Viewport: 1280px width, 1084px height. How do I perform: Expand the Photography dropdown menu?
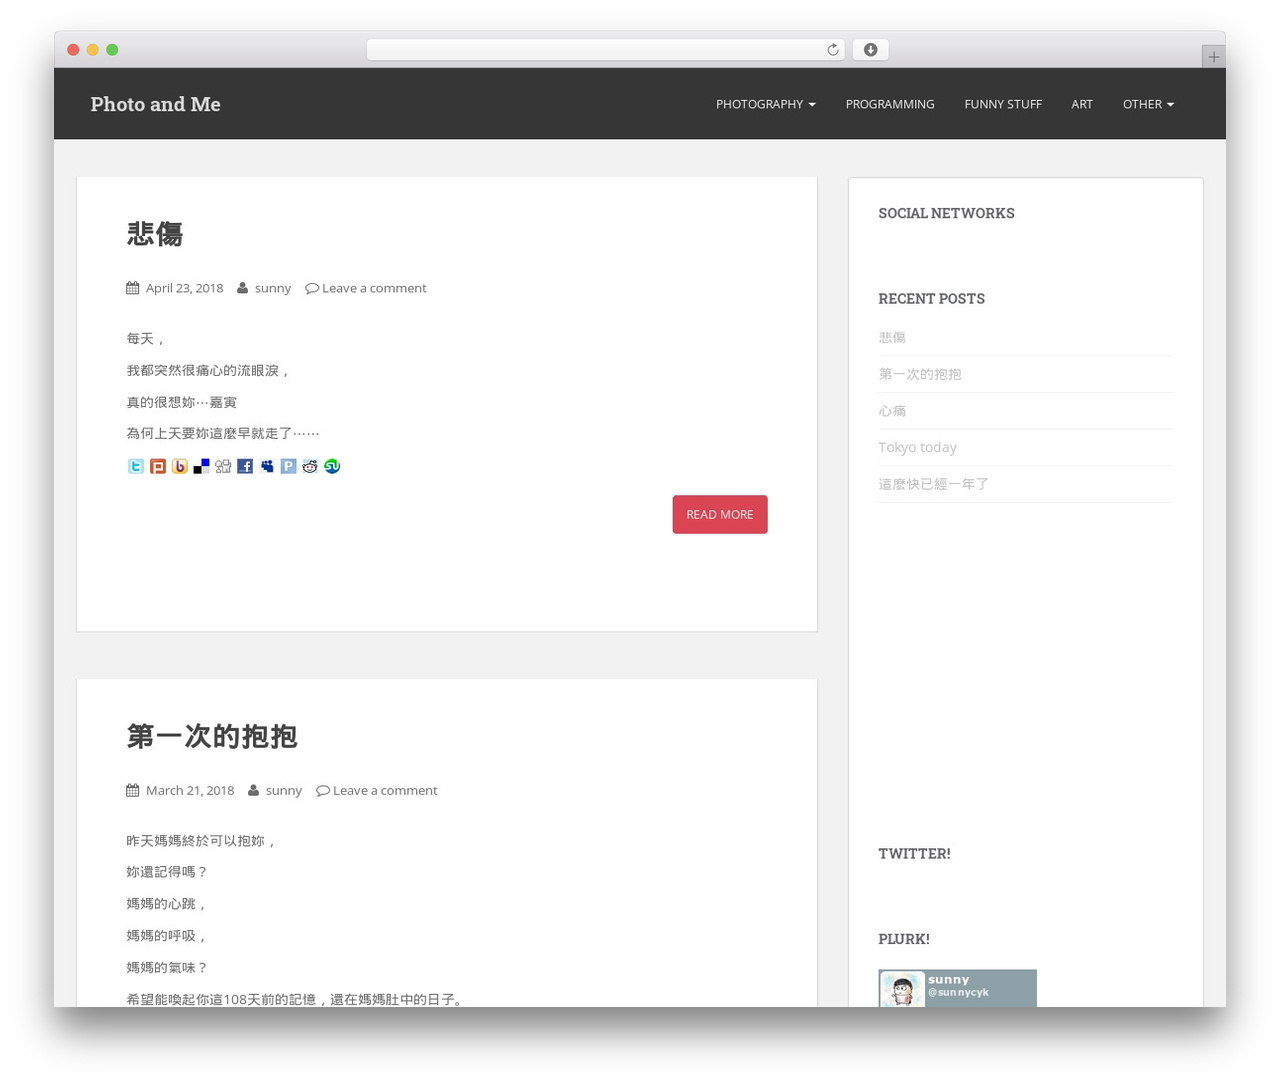click(766, 104)
